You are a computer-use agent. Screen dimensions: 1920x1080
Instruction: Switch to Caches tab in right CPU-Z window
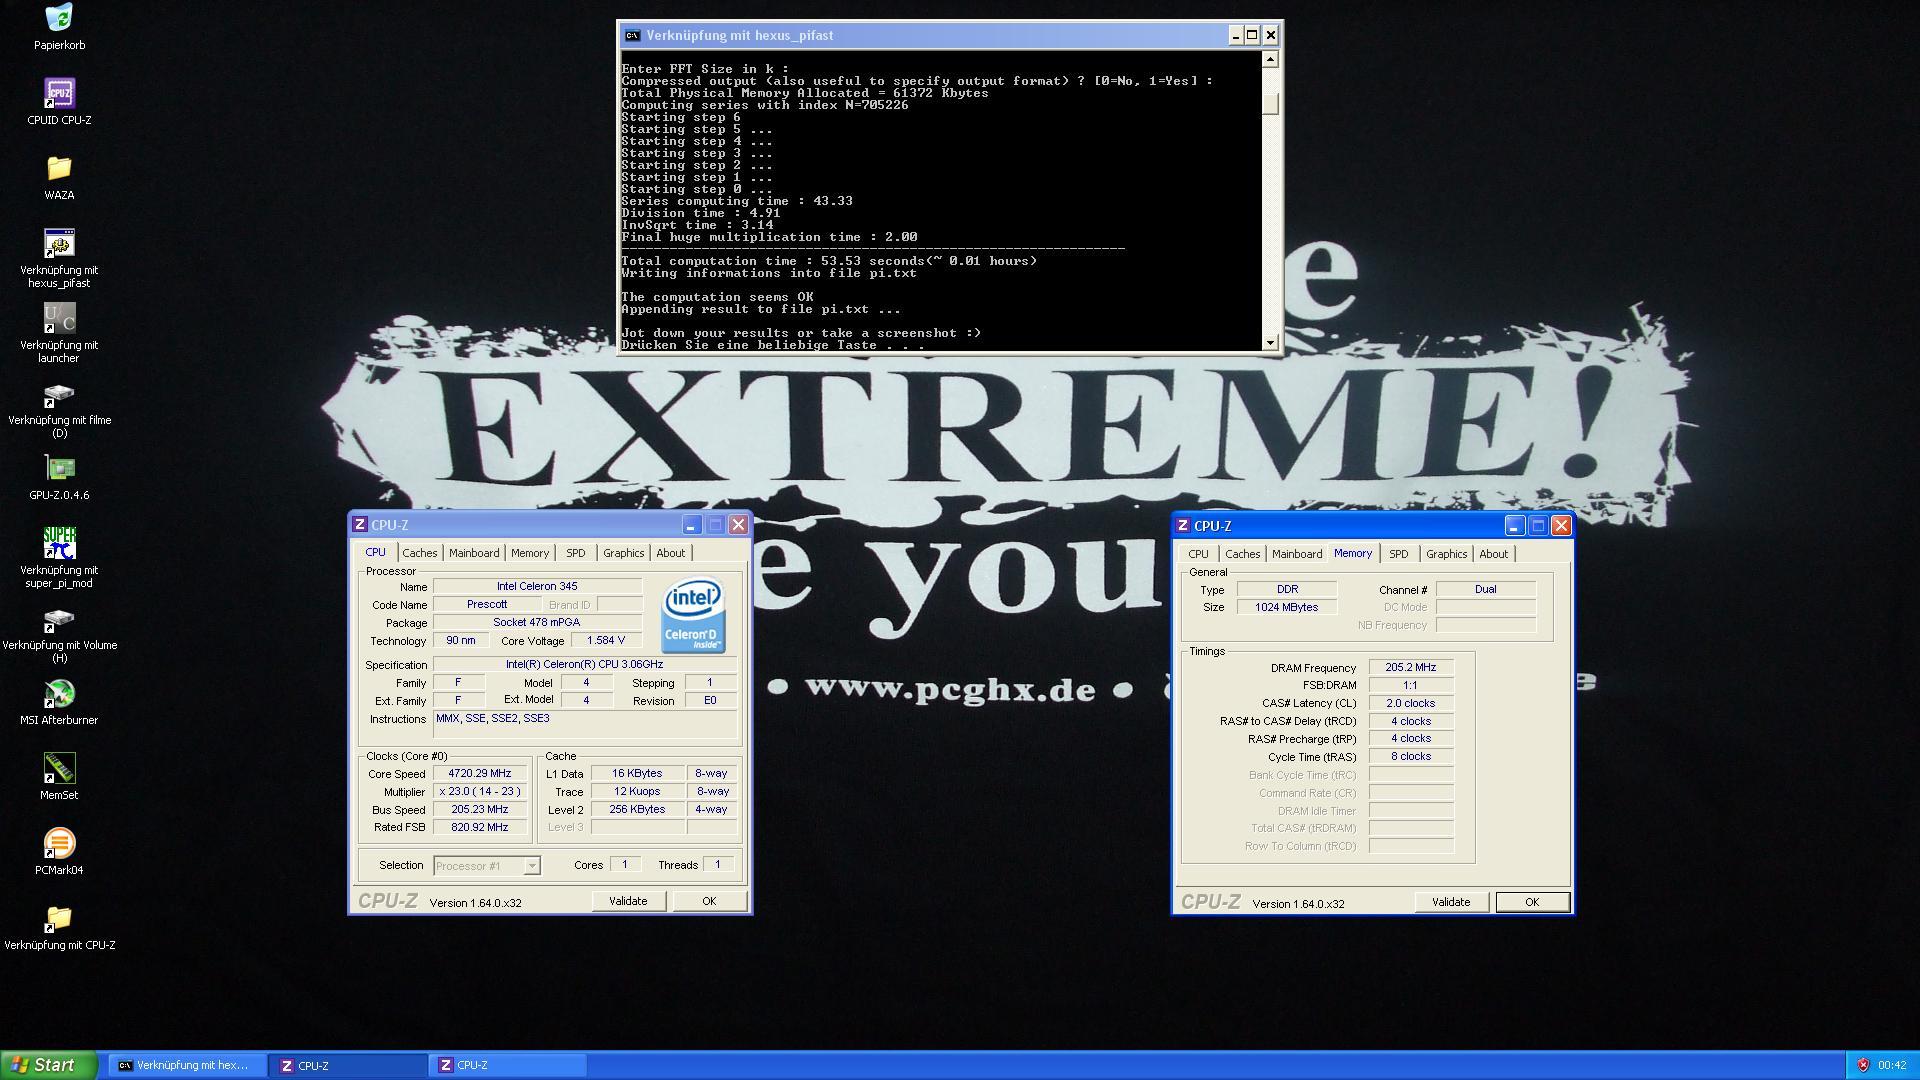point(1243,554)
